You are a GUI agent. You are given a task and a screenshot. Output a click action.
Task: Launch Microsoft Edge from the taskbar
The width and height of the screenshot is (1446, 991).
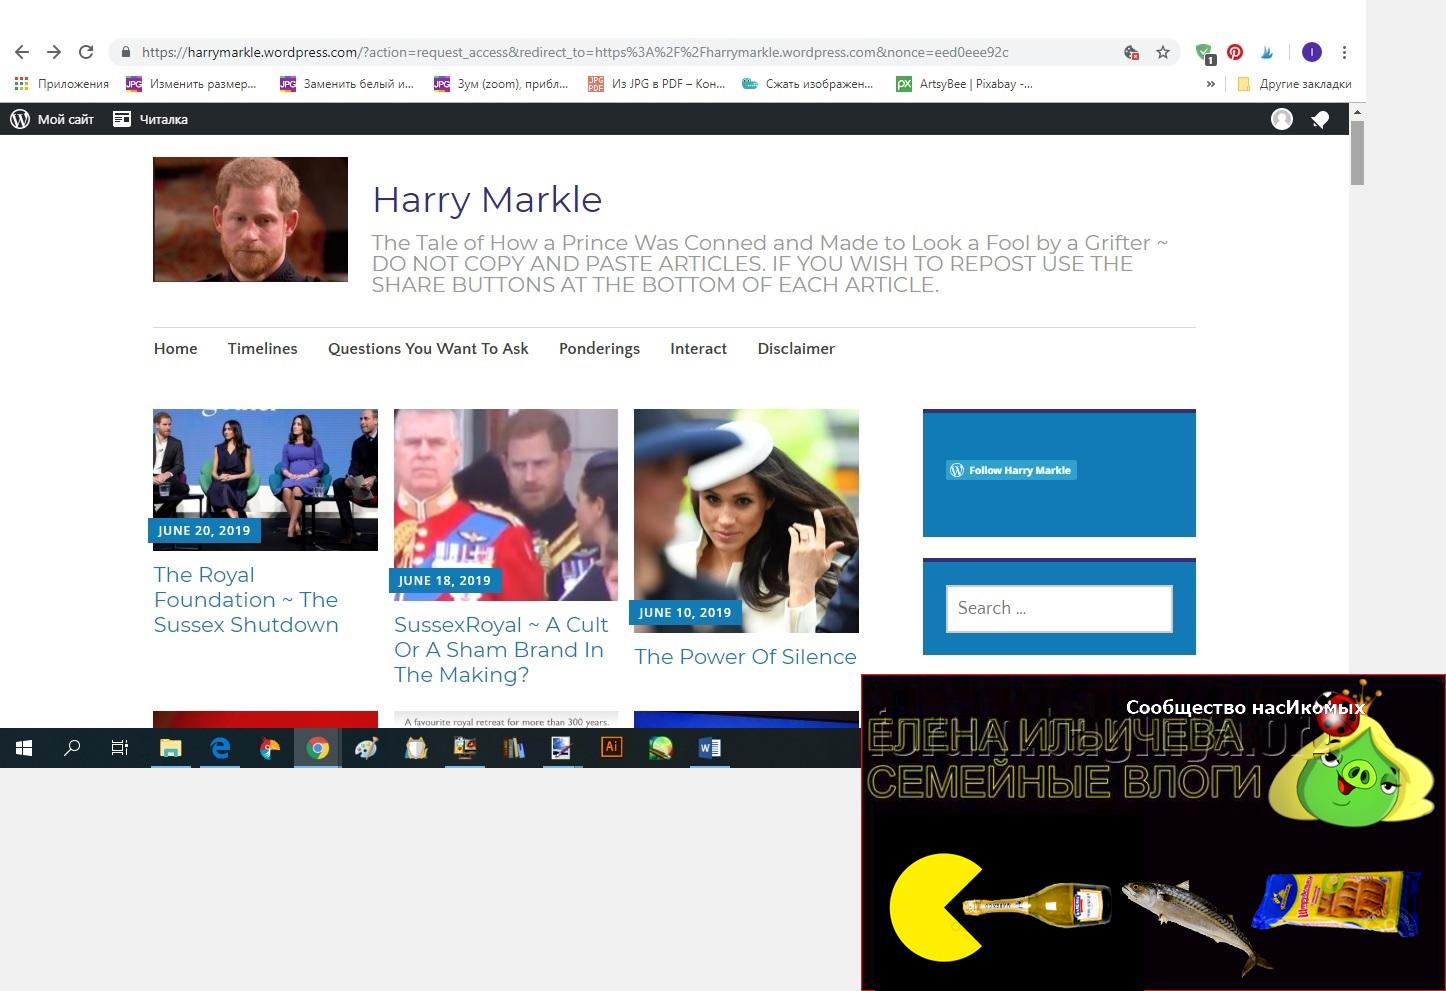click(220, 748)
